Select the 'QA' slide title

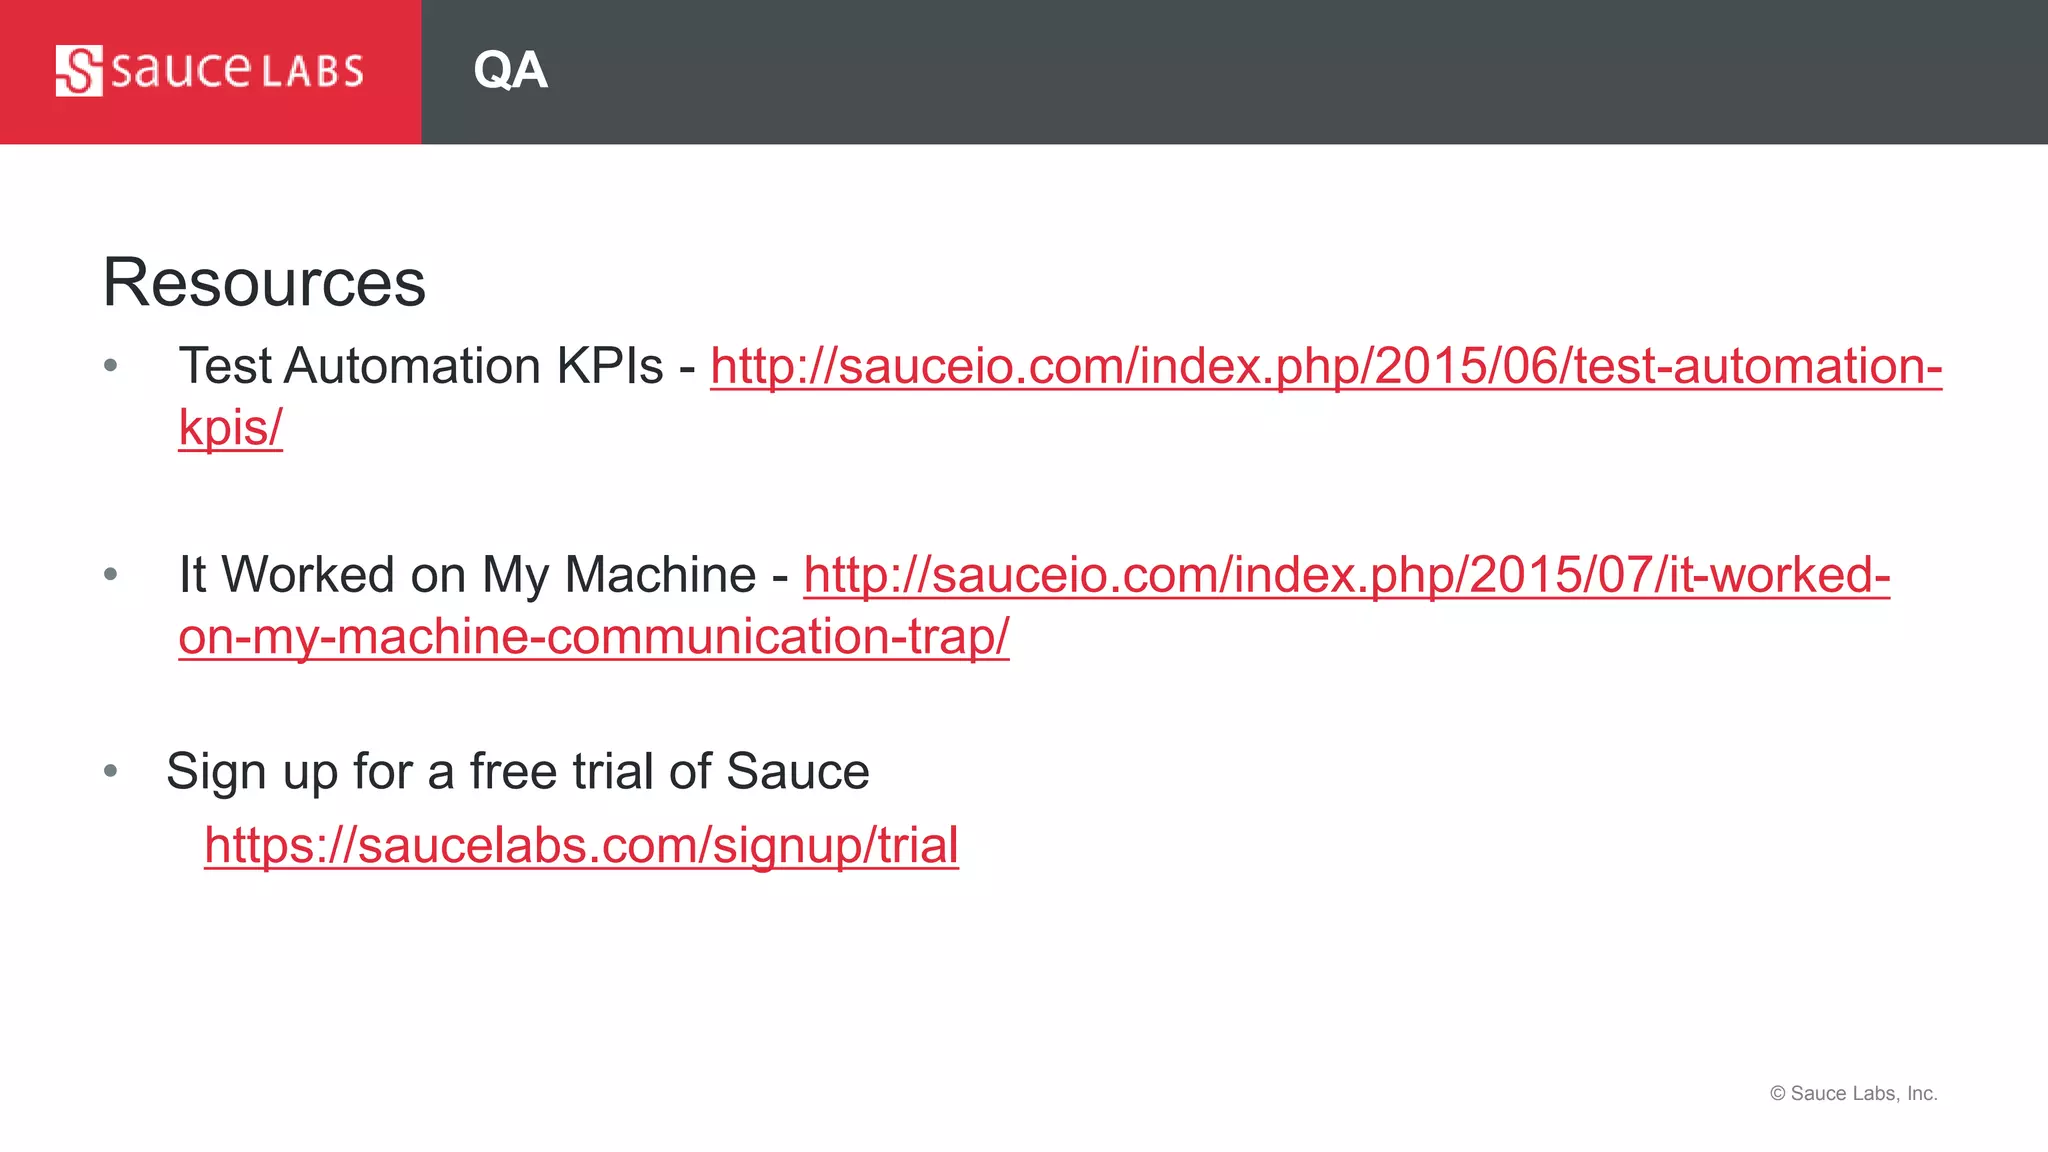pos(510,71)
